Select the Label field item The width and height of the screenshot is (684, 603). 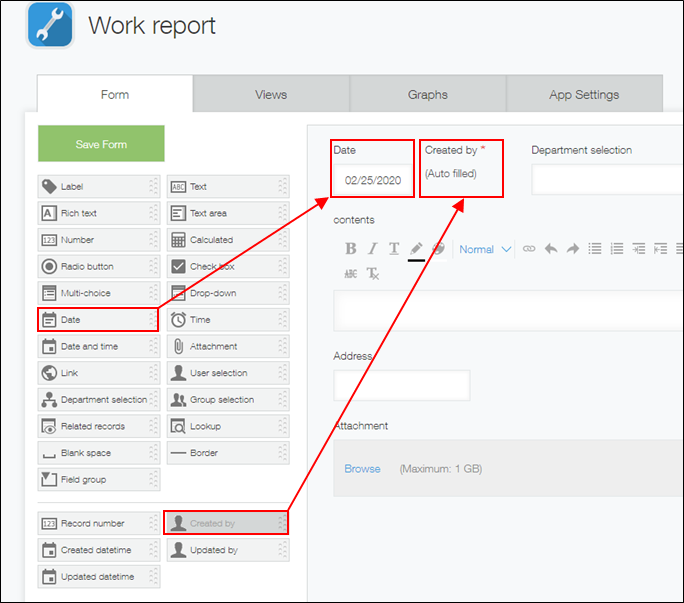pyautogui.click(x=99, y=187)
